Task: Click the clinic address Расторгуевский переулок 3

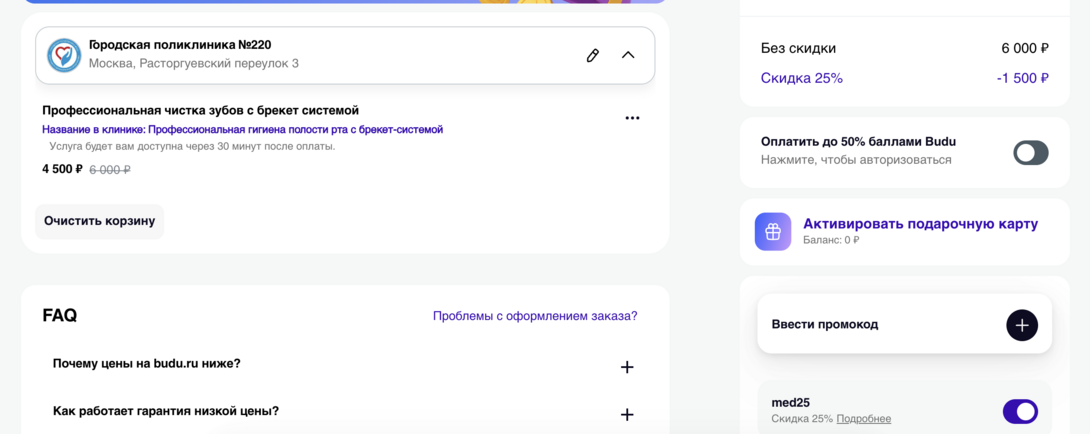Action: (x=193, y=64)
